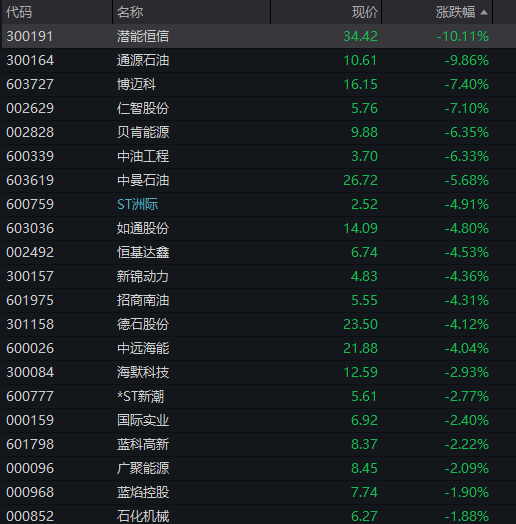
Task: Select the 广聚能源 stock row
Action: pyautogui.click(x=259, y=468)
